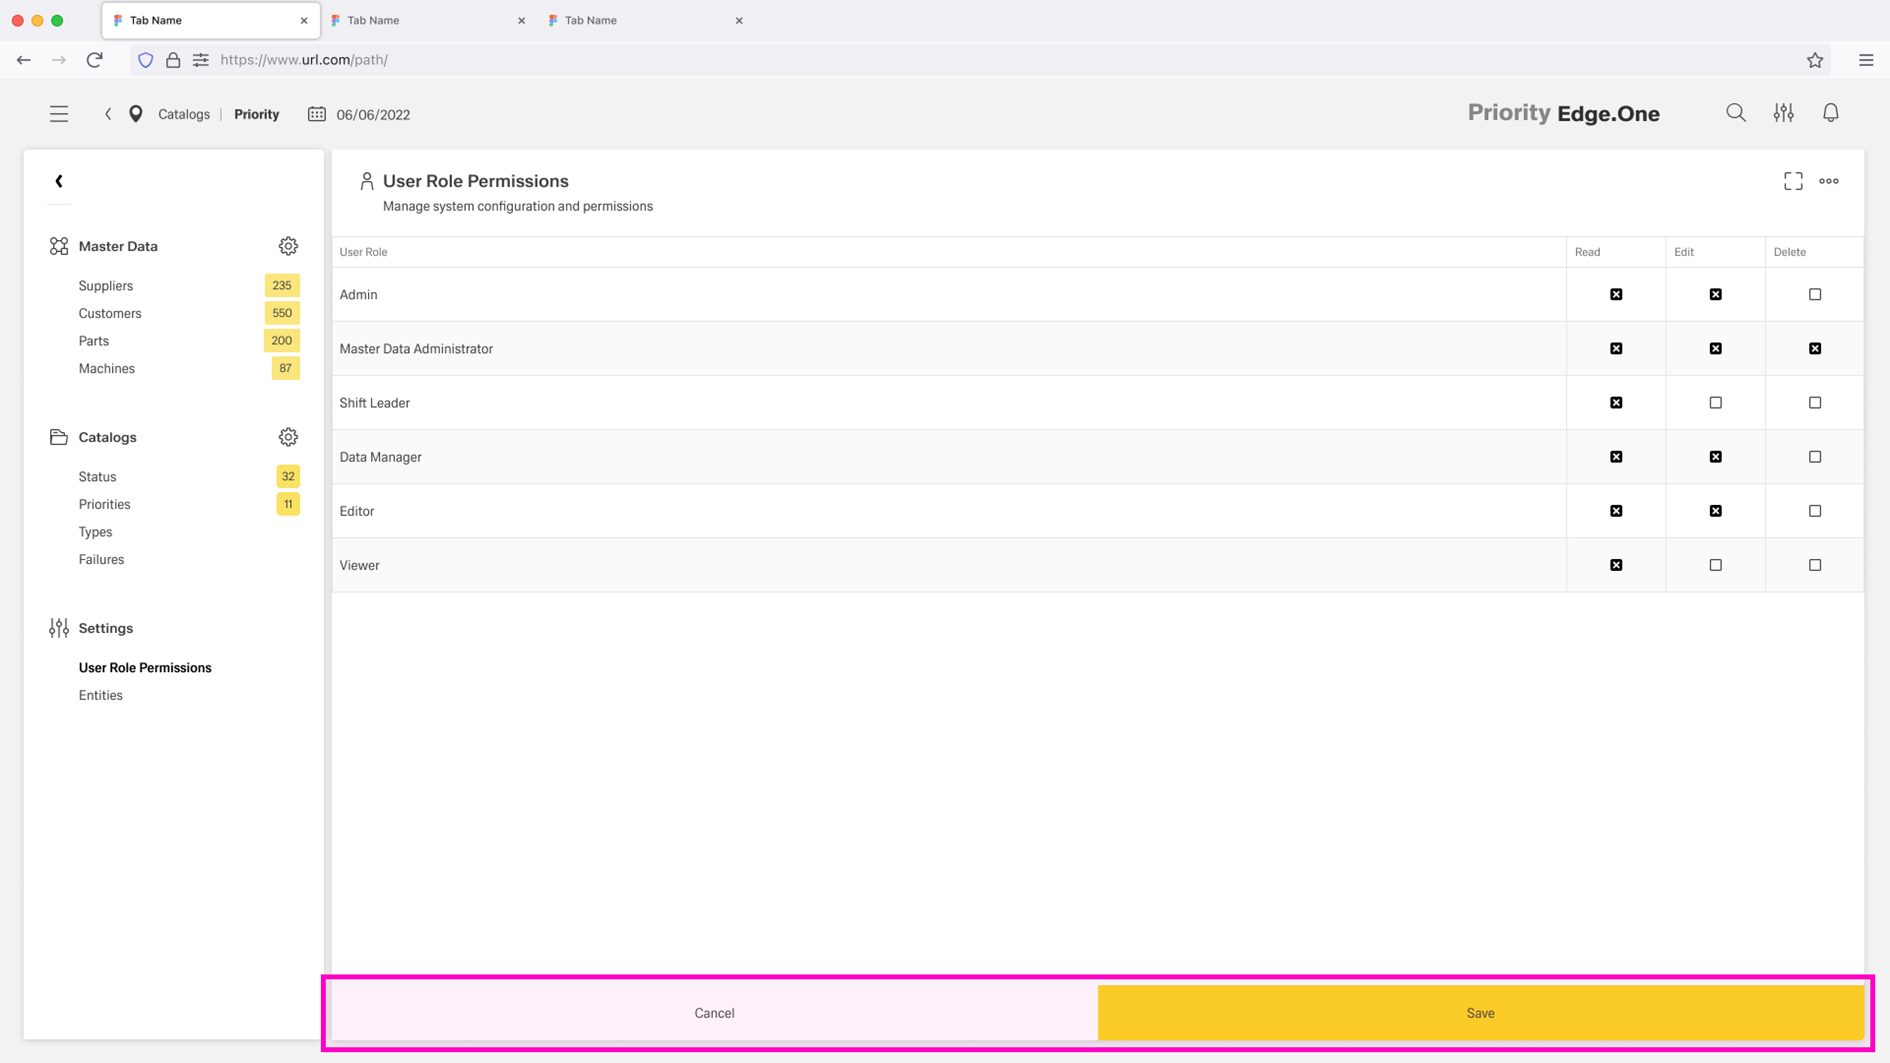Expand panel to fullscreen
1890x1063 pixels.
[1793, 181]
